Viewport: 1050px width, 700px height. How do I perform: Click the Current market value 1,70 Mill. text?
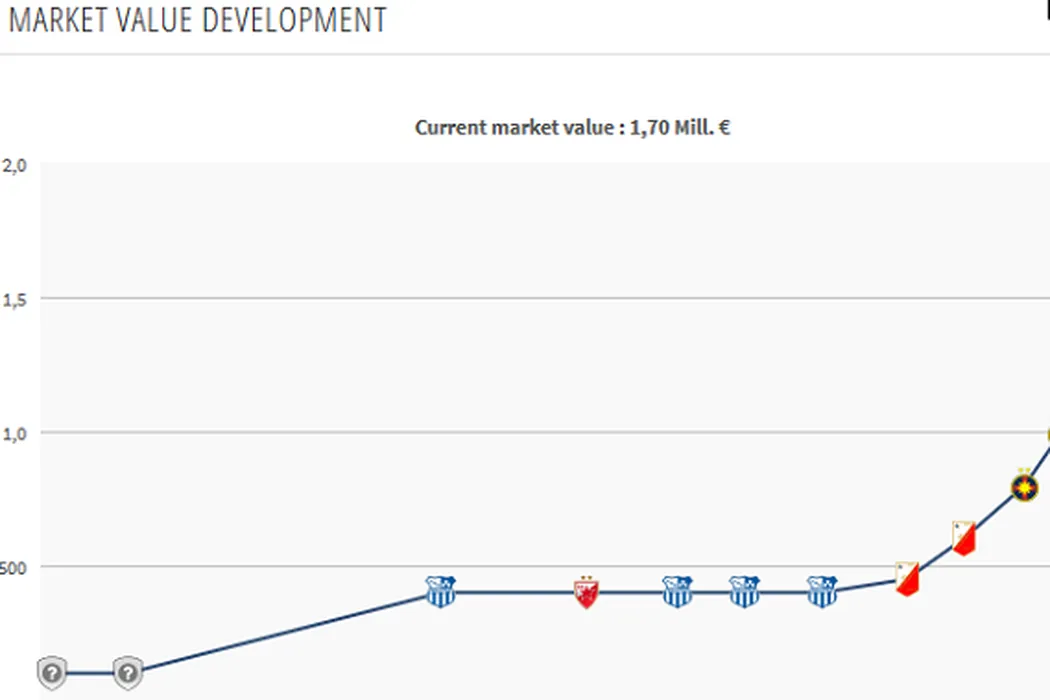coord(572,128)
